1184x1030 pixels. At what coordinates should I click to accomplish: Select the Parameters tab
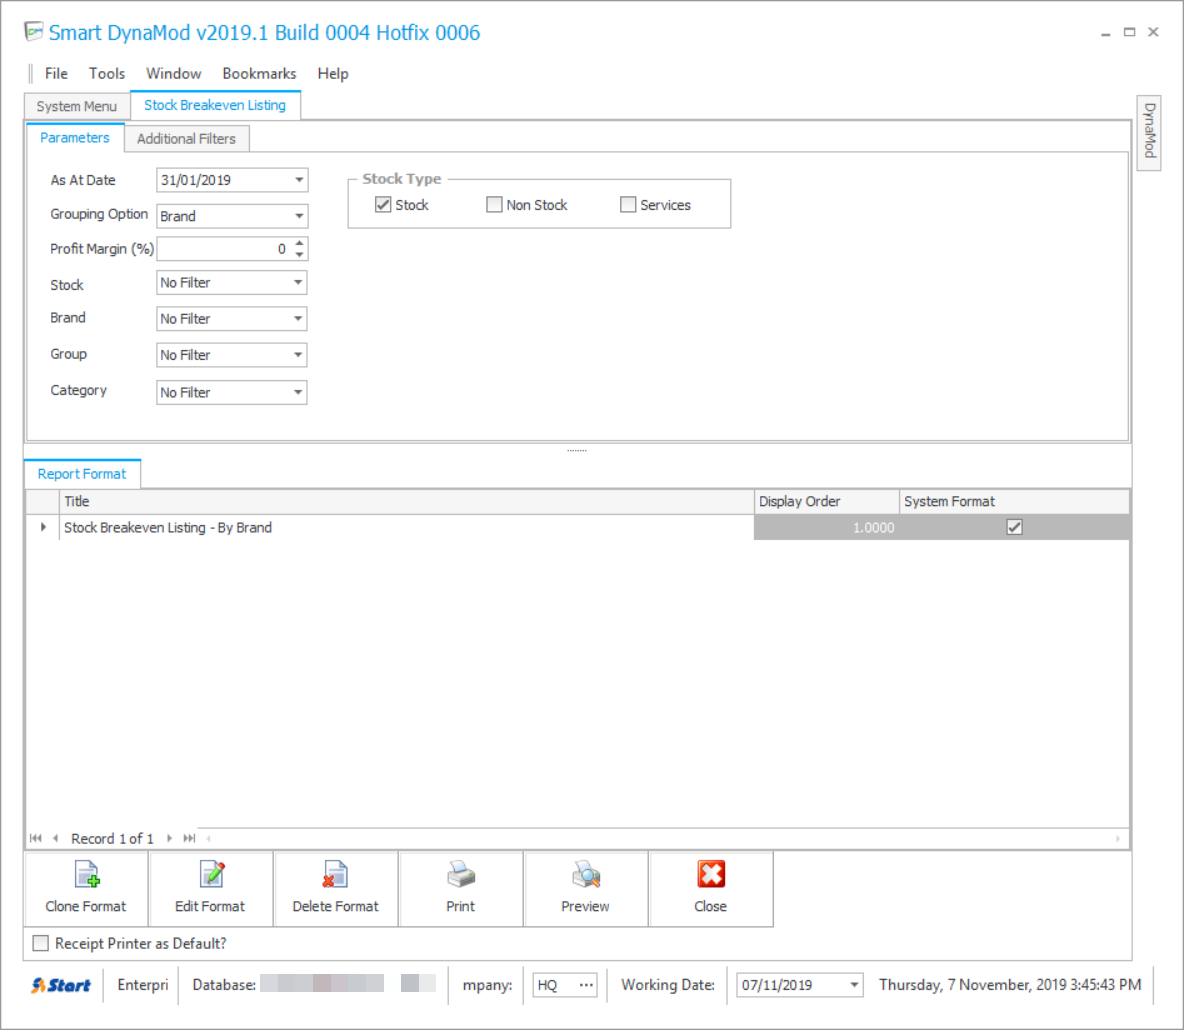[x=75, y=137]
